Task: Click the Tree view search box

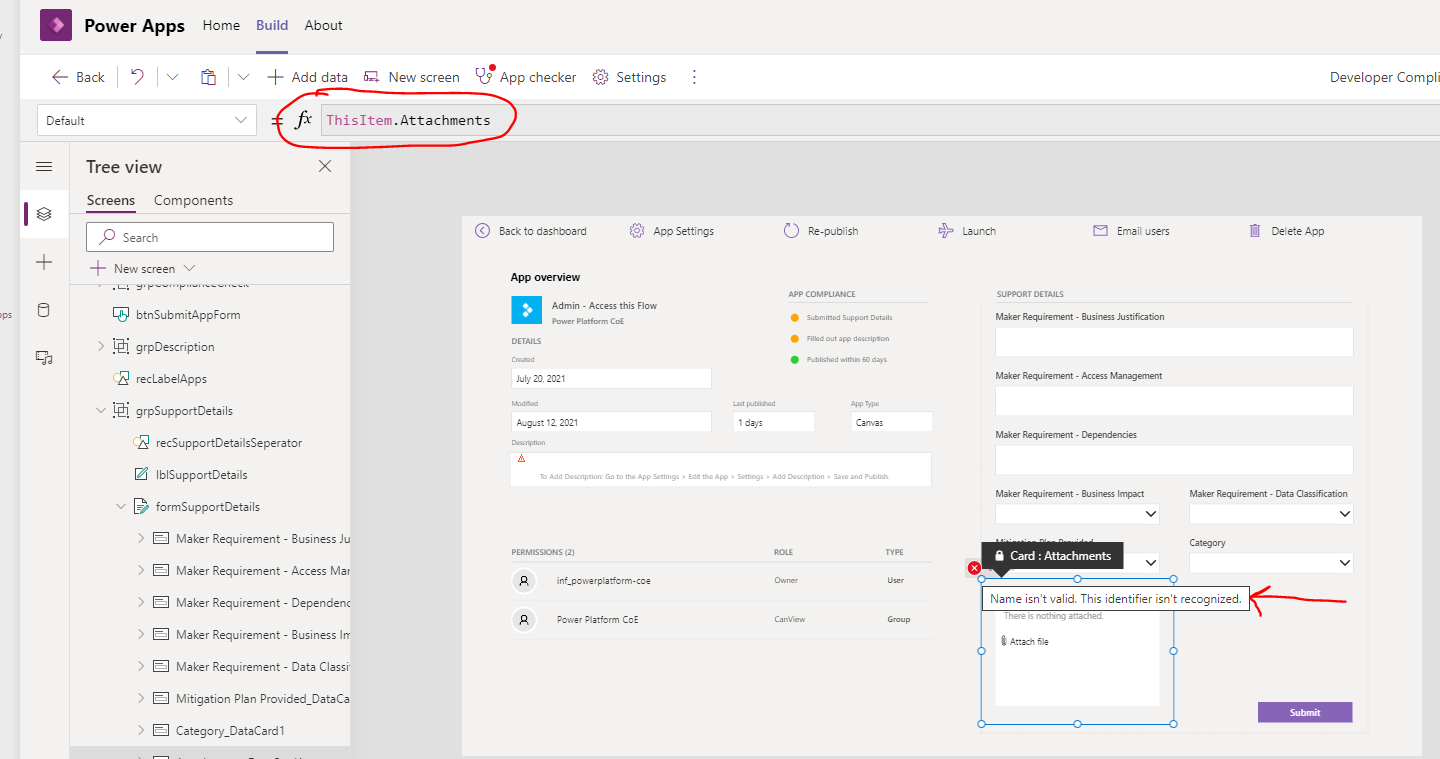Action: tap(209, 236)
